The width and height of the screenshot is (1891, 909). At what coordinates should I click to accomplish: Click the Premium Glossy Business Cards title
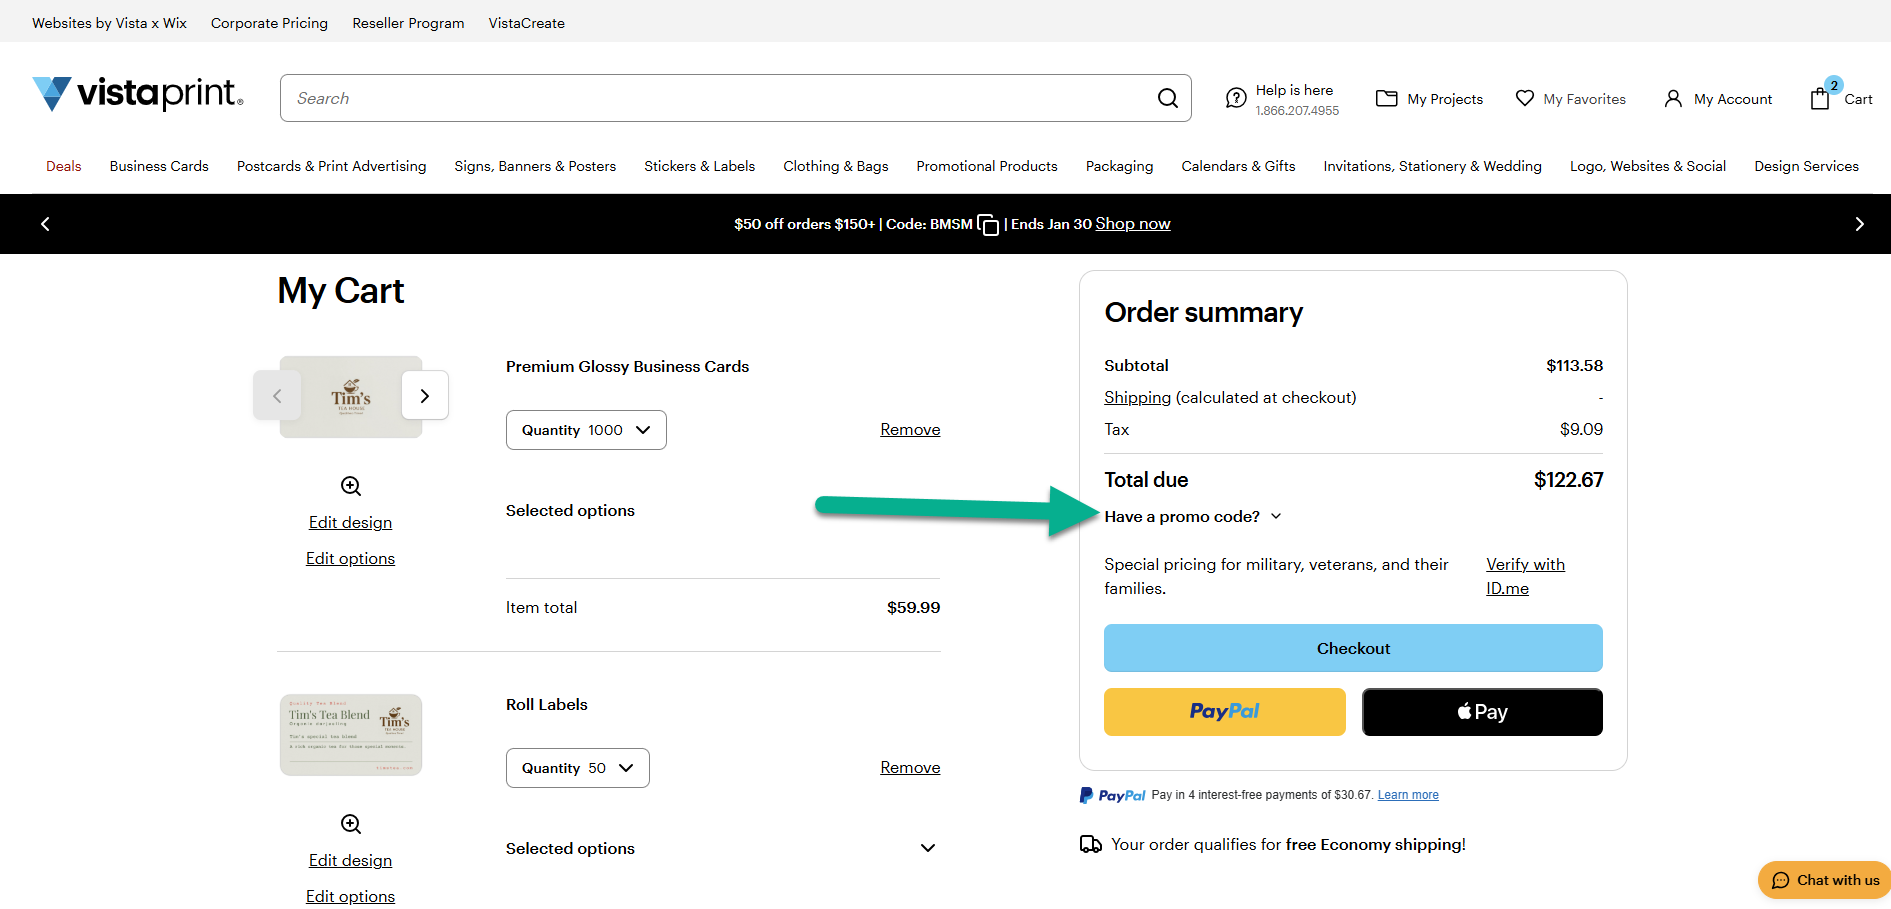(x=627, y=367)
